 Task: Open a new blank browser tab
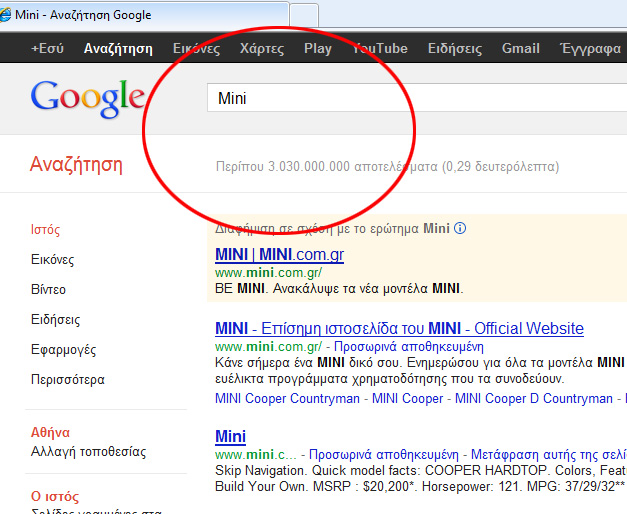[x=304, y=15]
